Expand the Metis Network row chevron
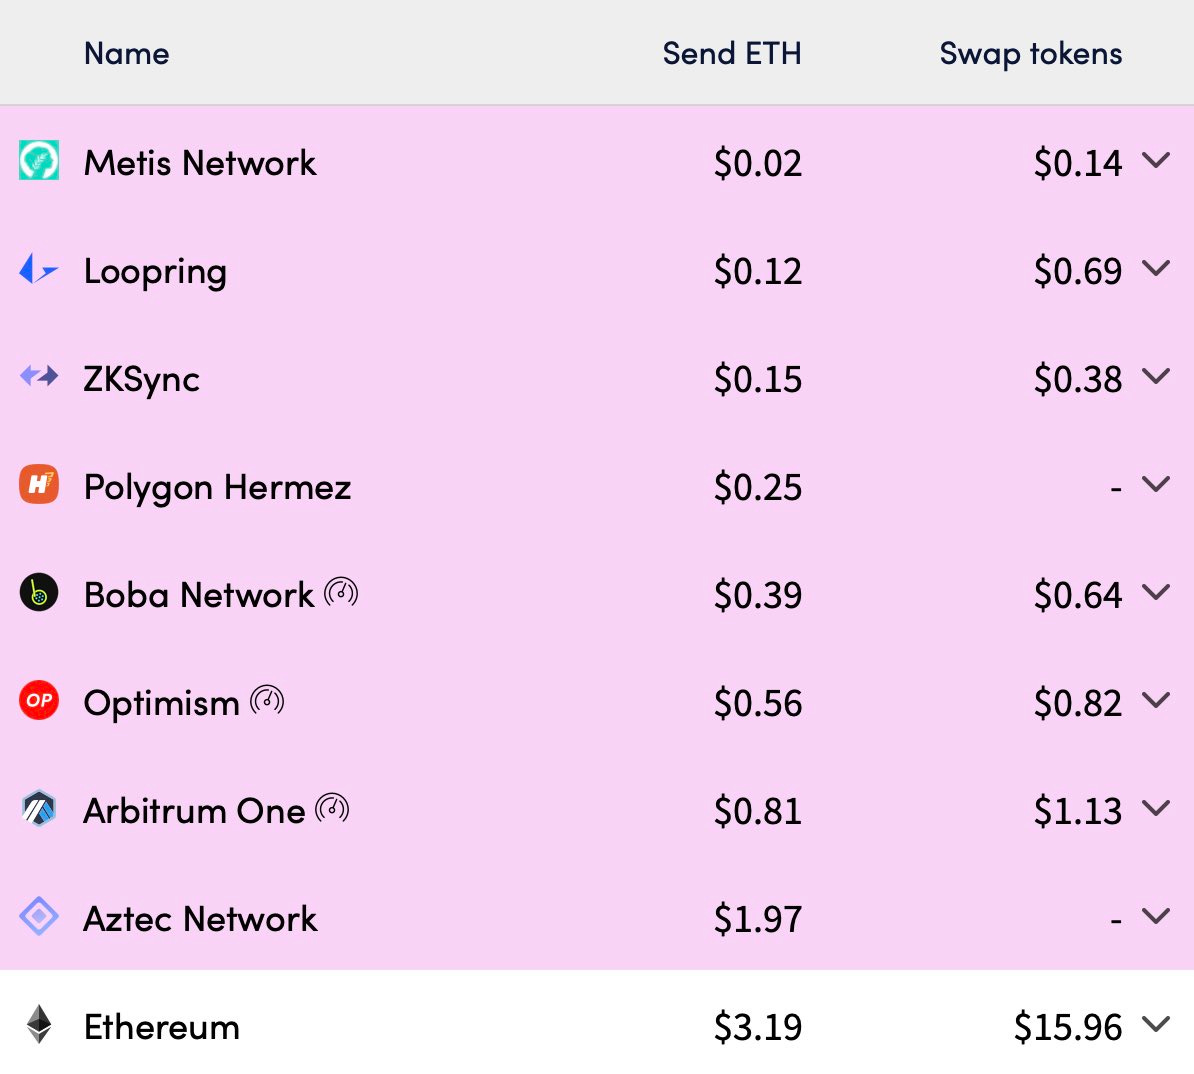The image size is (1194, 1074). click(x=1156, y=160)
